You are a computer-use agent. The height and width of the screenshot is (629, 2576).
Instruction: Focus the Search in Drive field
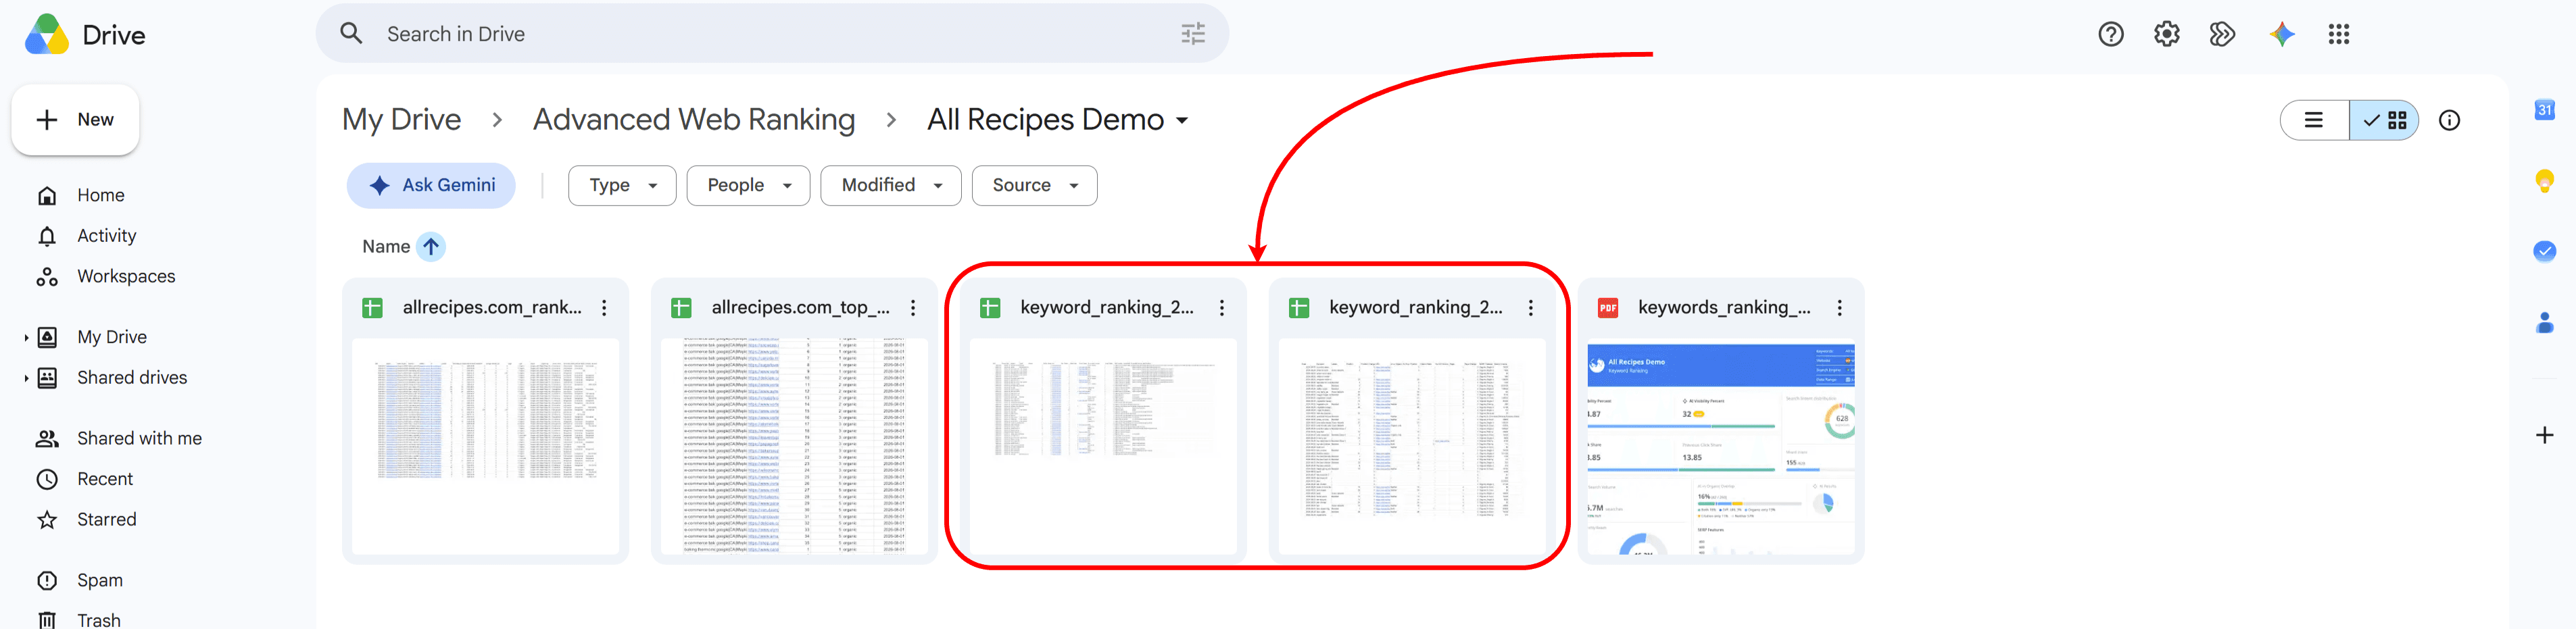coord(772,34)
